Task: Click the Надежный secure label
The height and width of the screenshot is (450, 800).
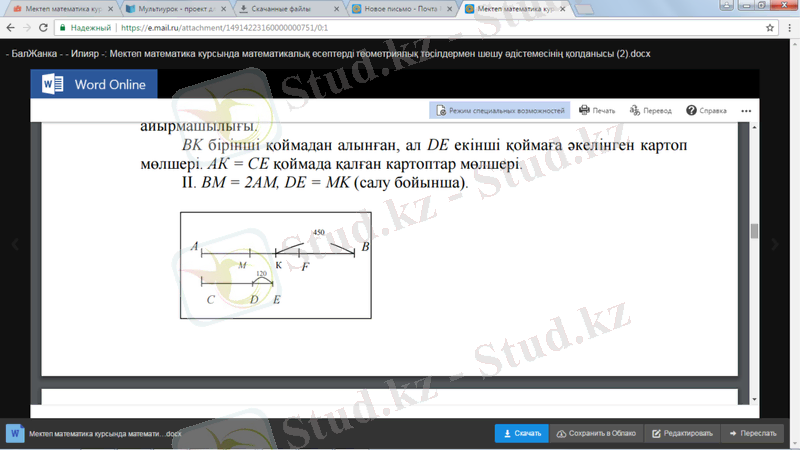Action: click(x=90, y=28)
